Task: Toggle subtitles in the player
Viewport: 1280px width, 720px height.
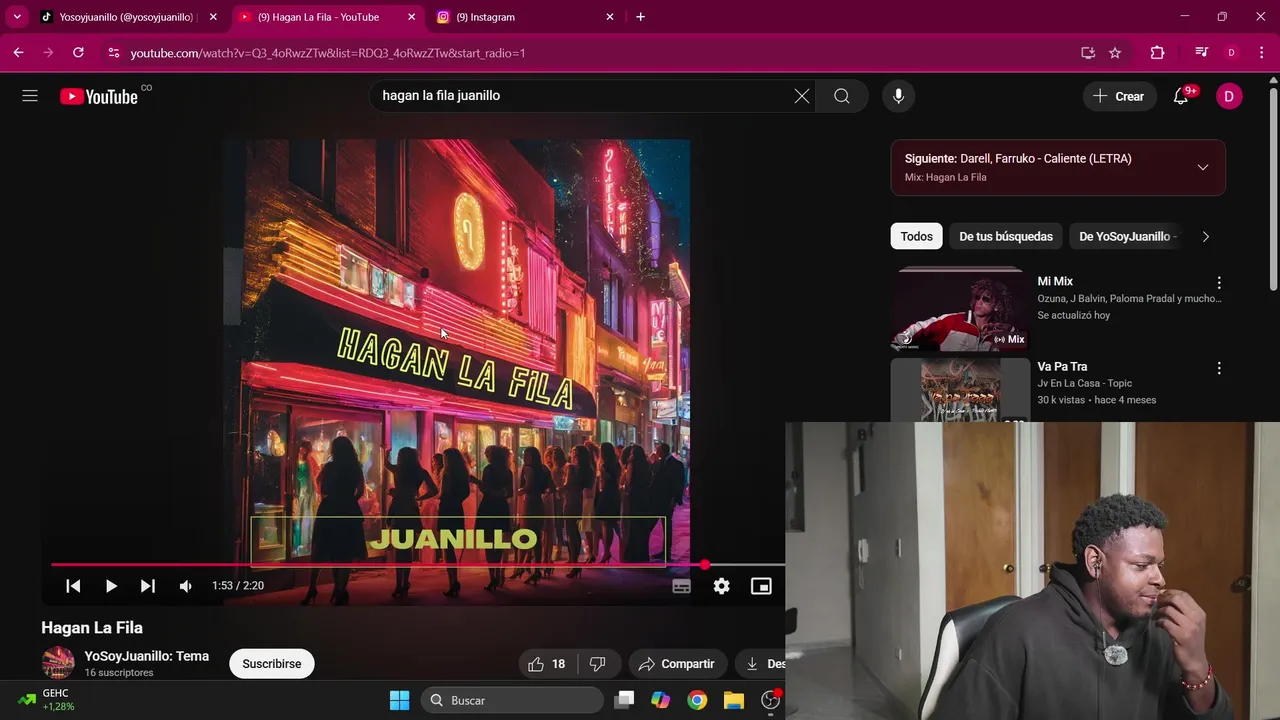Action: [x=681, y=586]
